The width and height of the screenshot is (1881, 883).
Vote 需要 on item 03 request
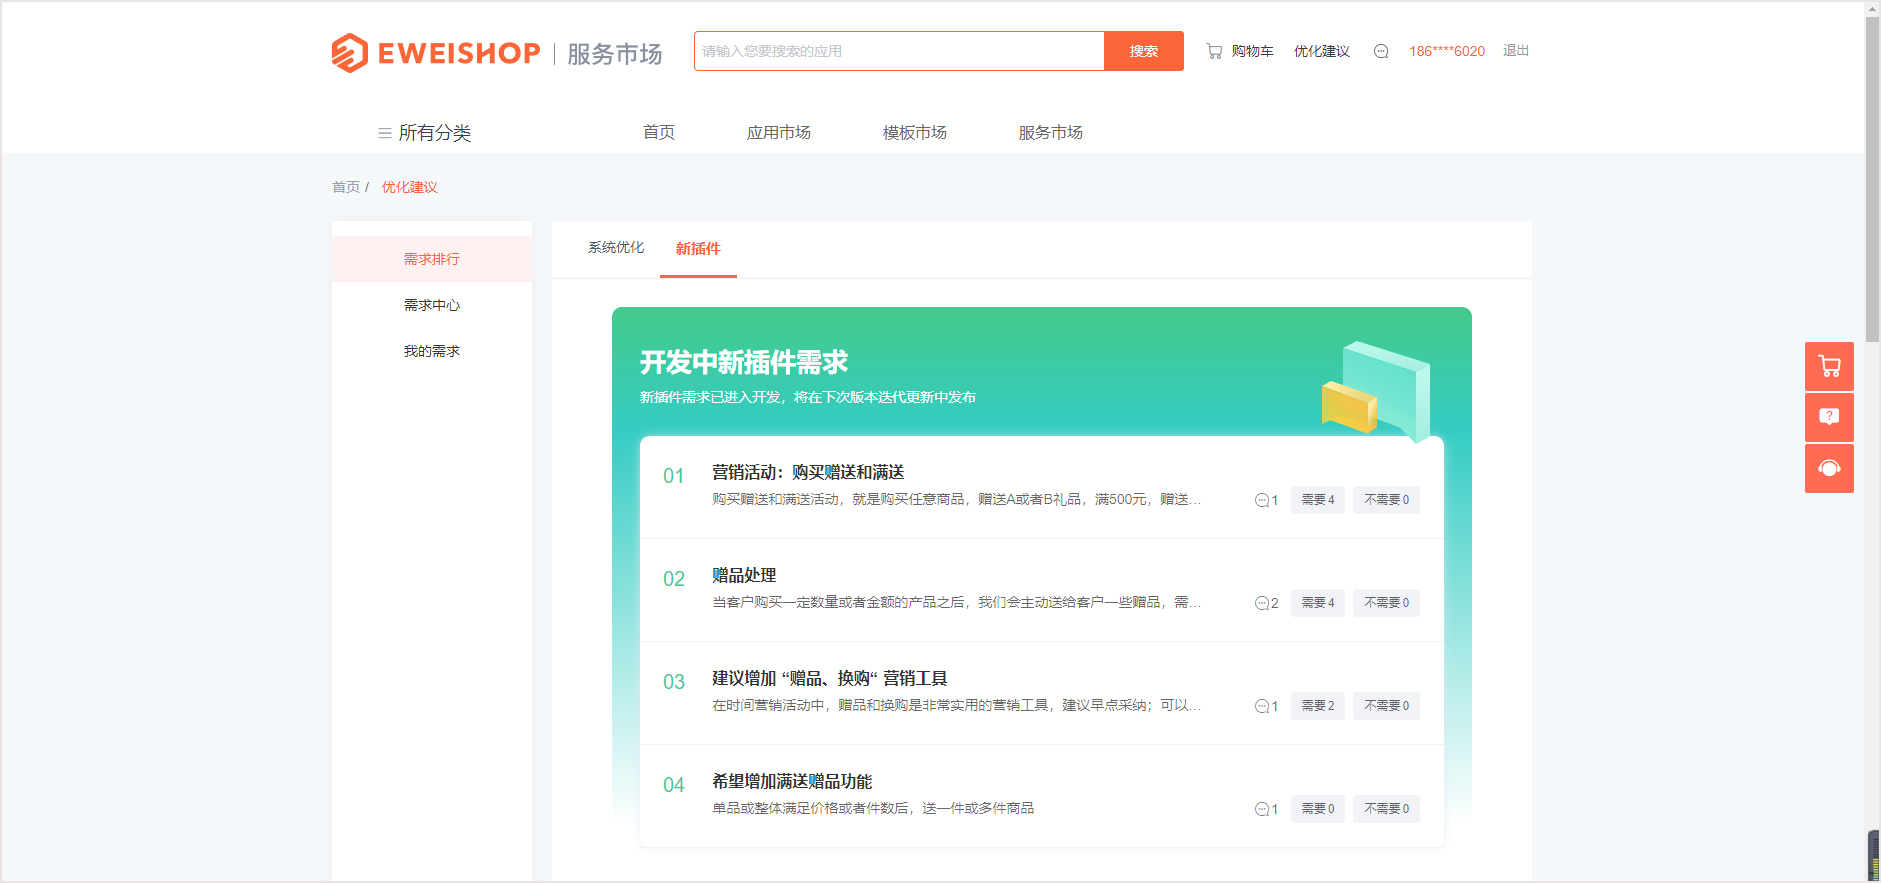click(1317, 706)
